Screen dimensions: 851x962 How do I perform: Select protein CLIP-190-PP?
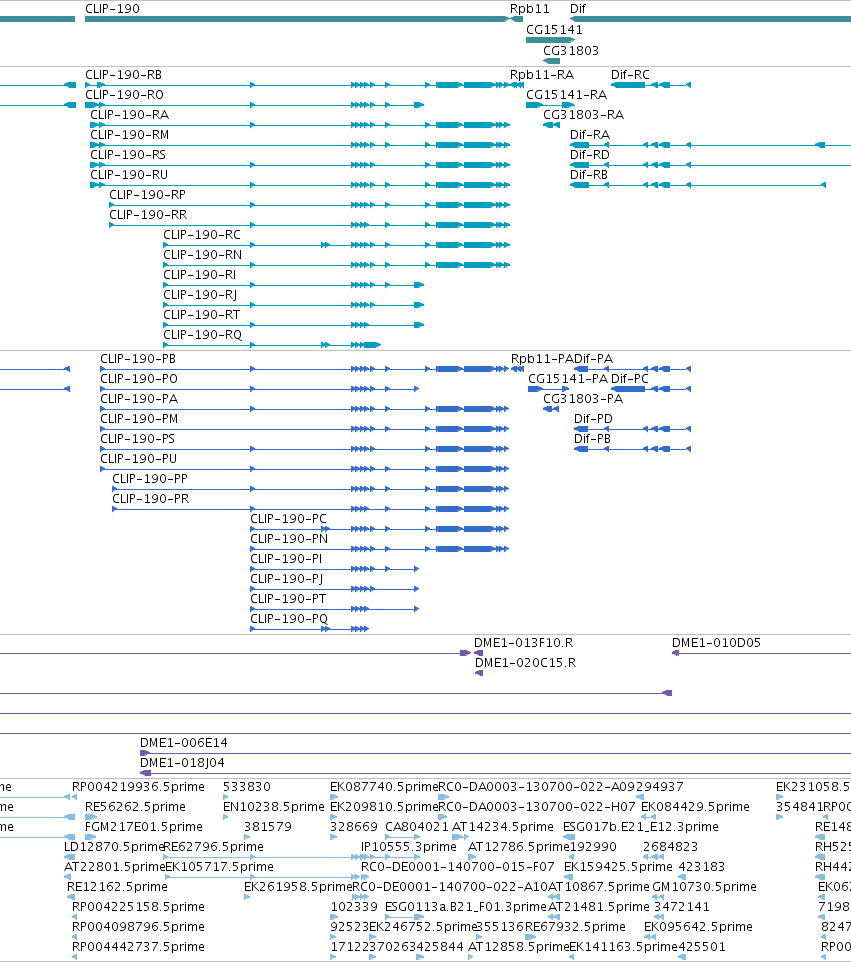click(310, 489)
